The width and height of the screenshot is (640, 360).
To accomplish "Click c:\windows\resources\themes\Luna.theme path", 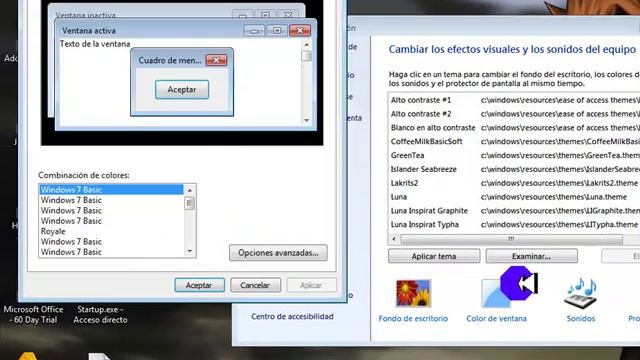I will [x=554, y=197].
